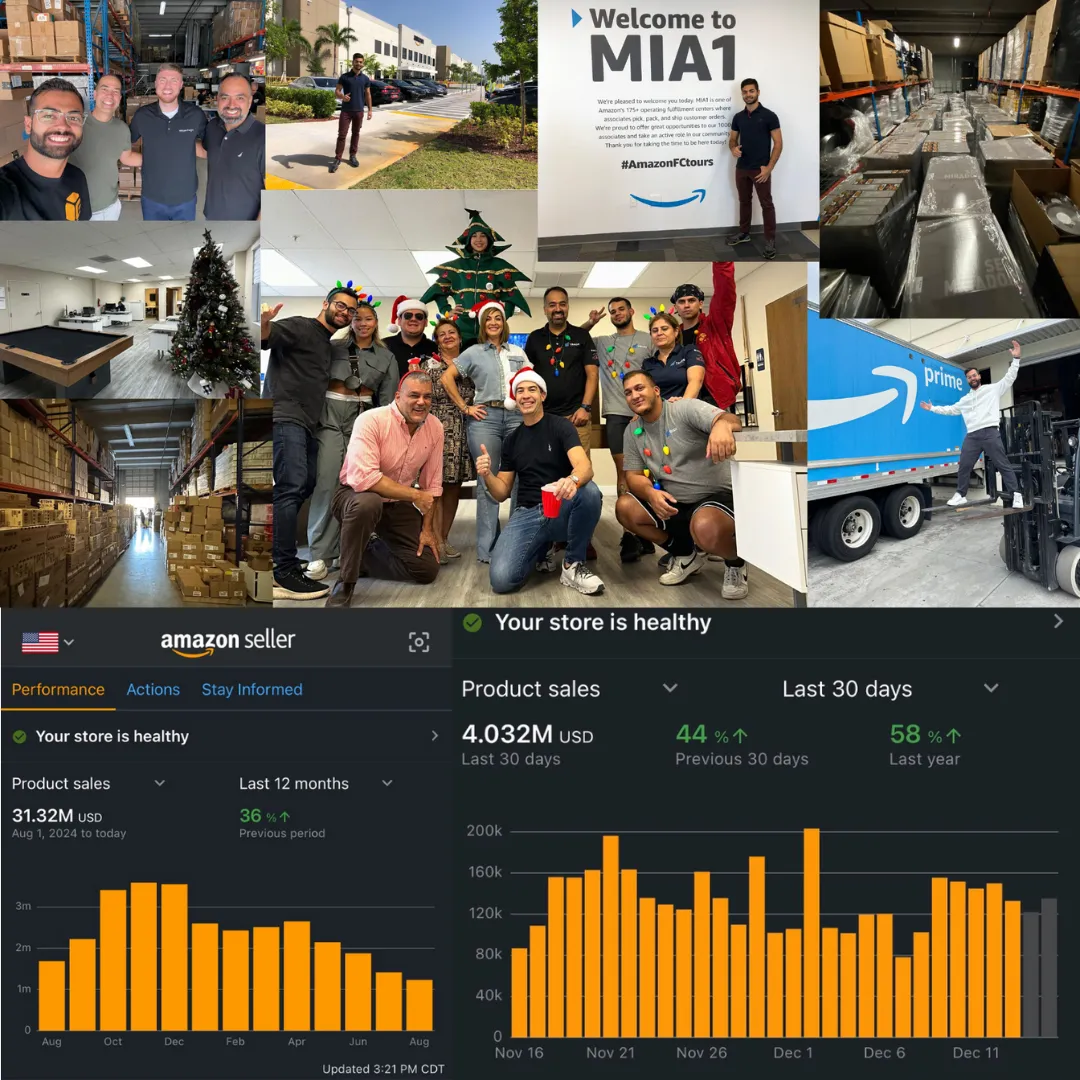Open right panel Your store is healthy banner

766,623
